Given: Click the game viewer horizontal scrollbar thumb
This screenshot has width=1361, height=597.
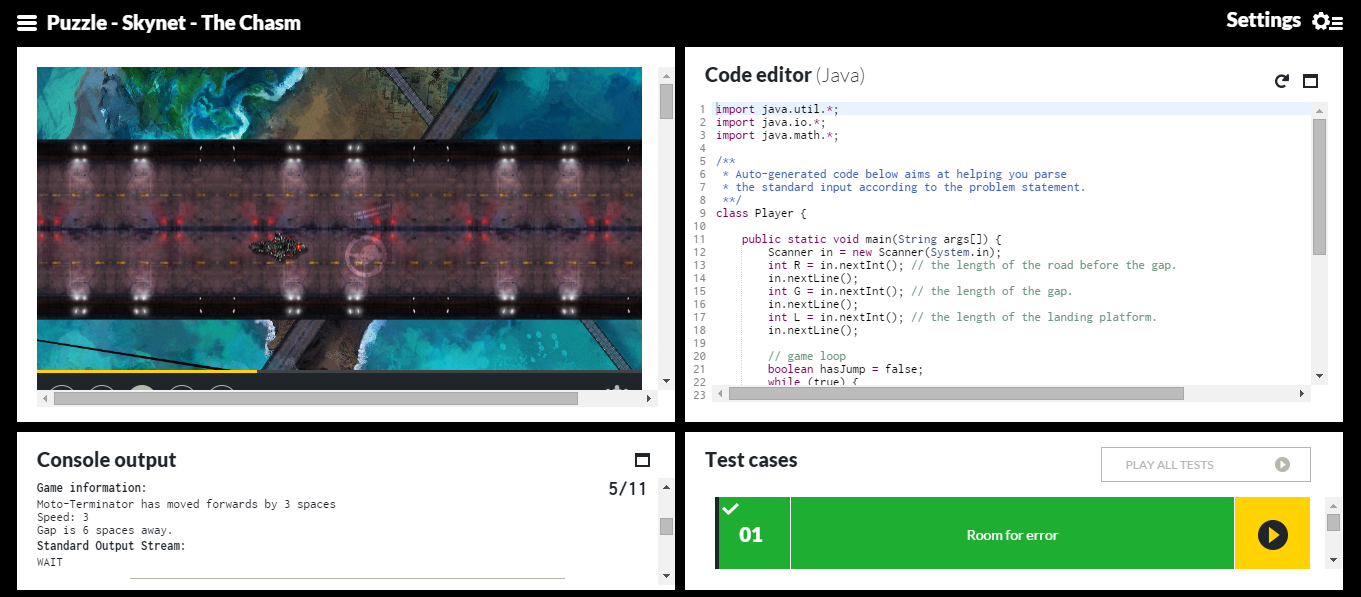Looking at the screenshot, I should [316, 398].
